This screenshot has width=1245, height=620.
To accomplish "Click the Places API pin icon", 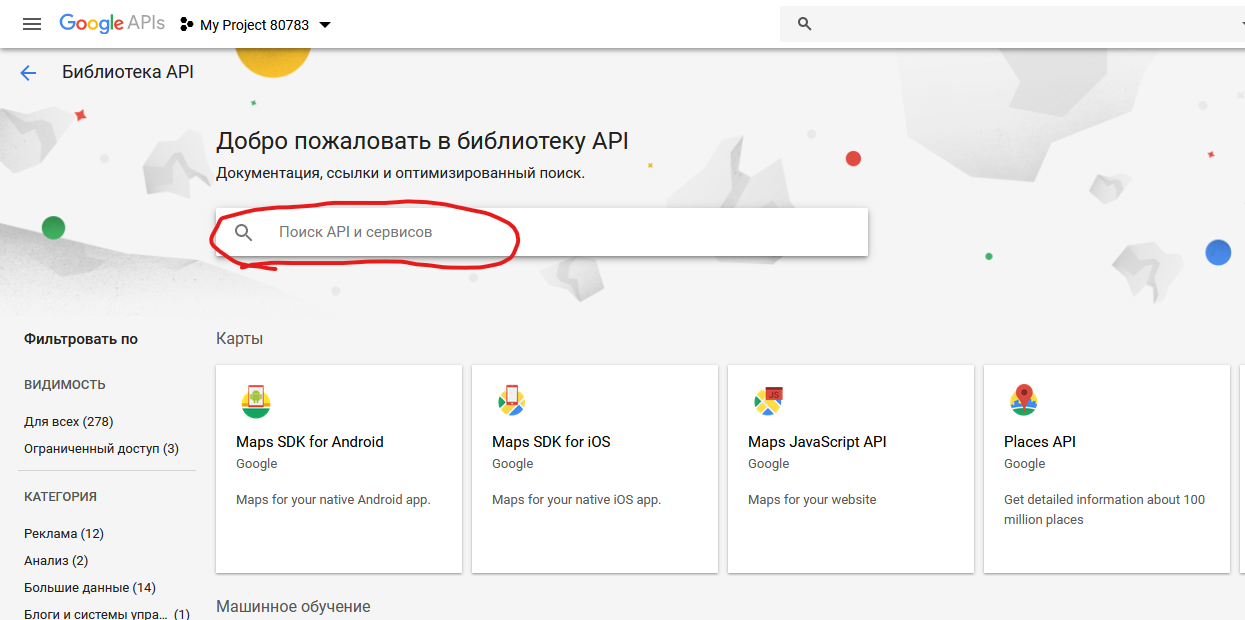I will pyautogui.click(x=1023, y=400).
